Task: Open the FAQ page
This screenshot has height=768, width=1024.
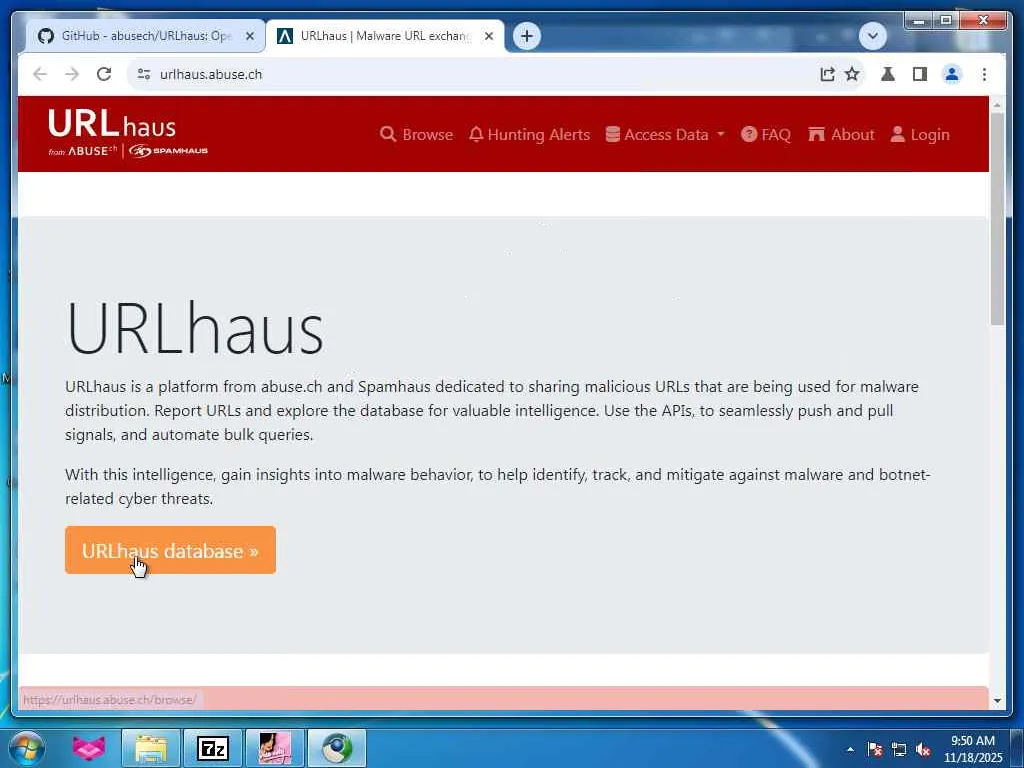Action: [766, 135]
